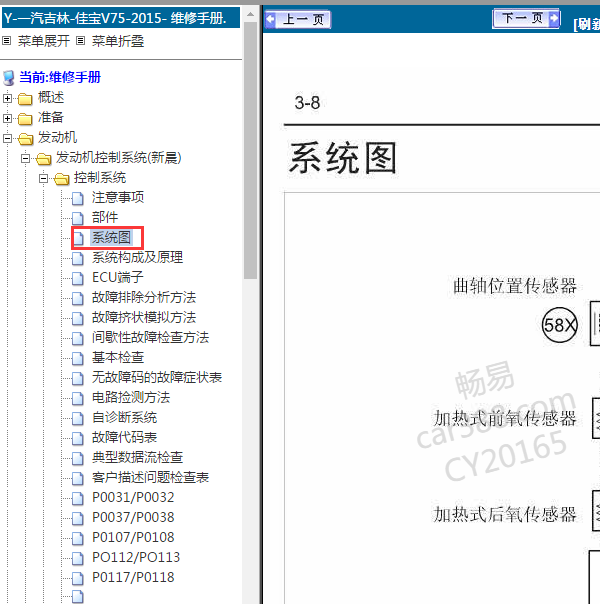Click the 58X crankshaft sensor symbol
This screenshot has height=604, width=600.
pos(560,325)
